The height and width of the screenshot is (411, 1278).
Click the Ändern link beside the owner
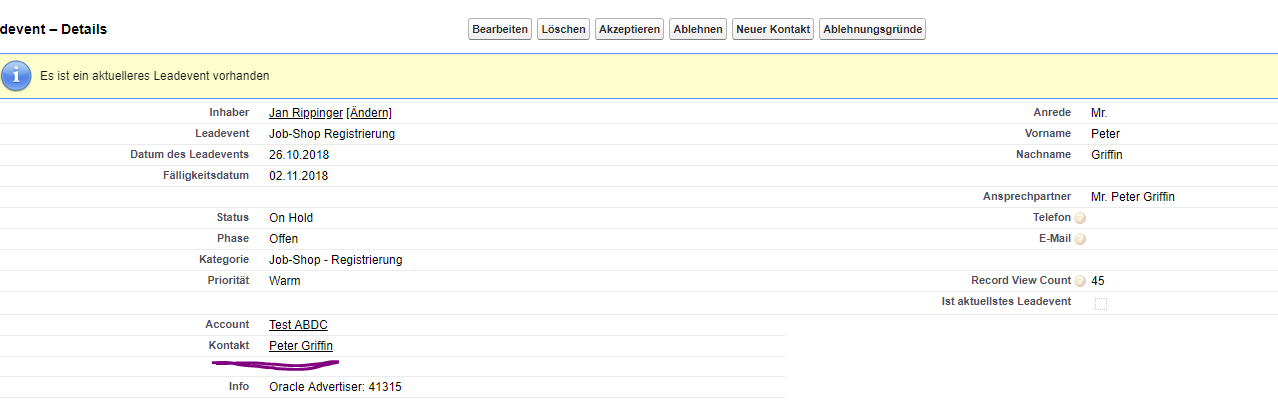coord(369,113)
